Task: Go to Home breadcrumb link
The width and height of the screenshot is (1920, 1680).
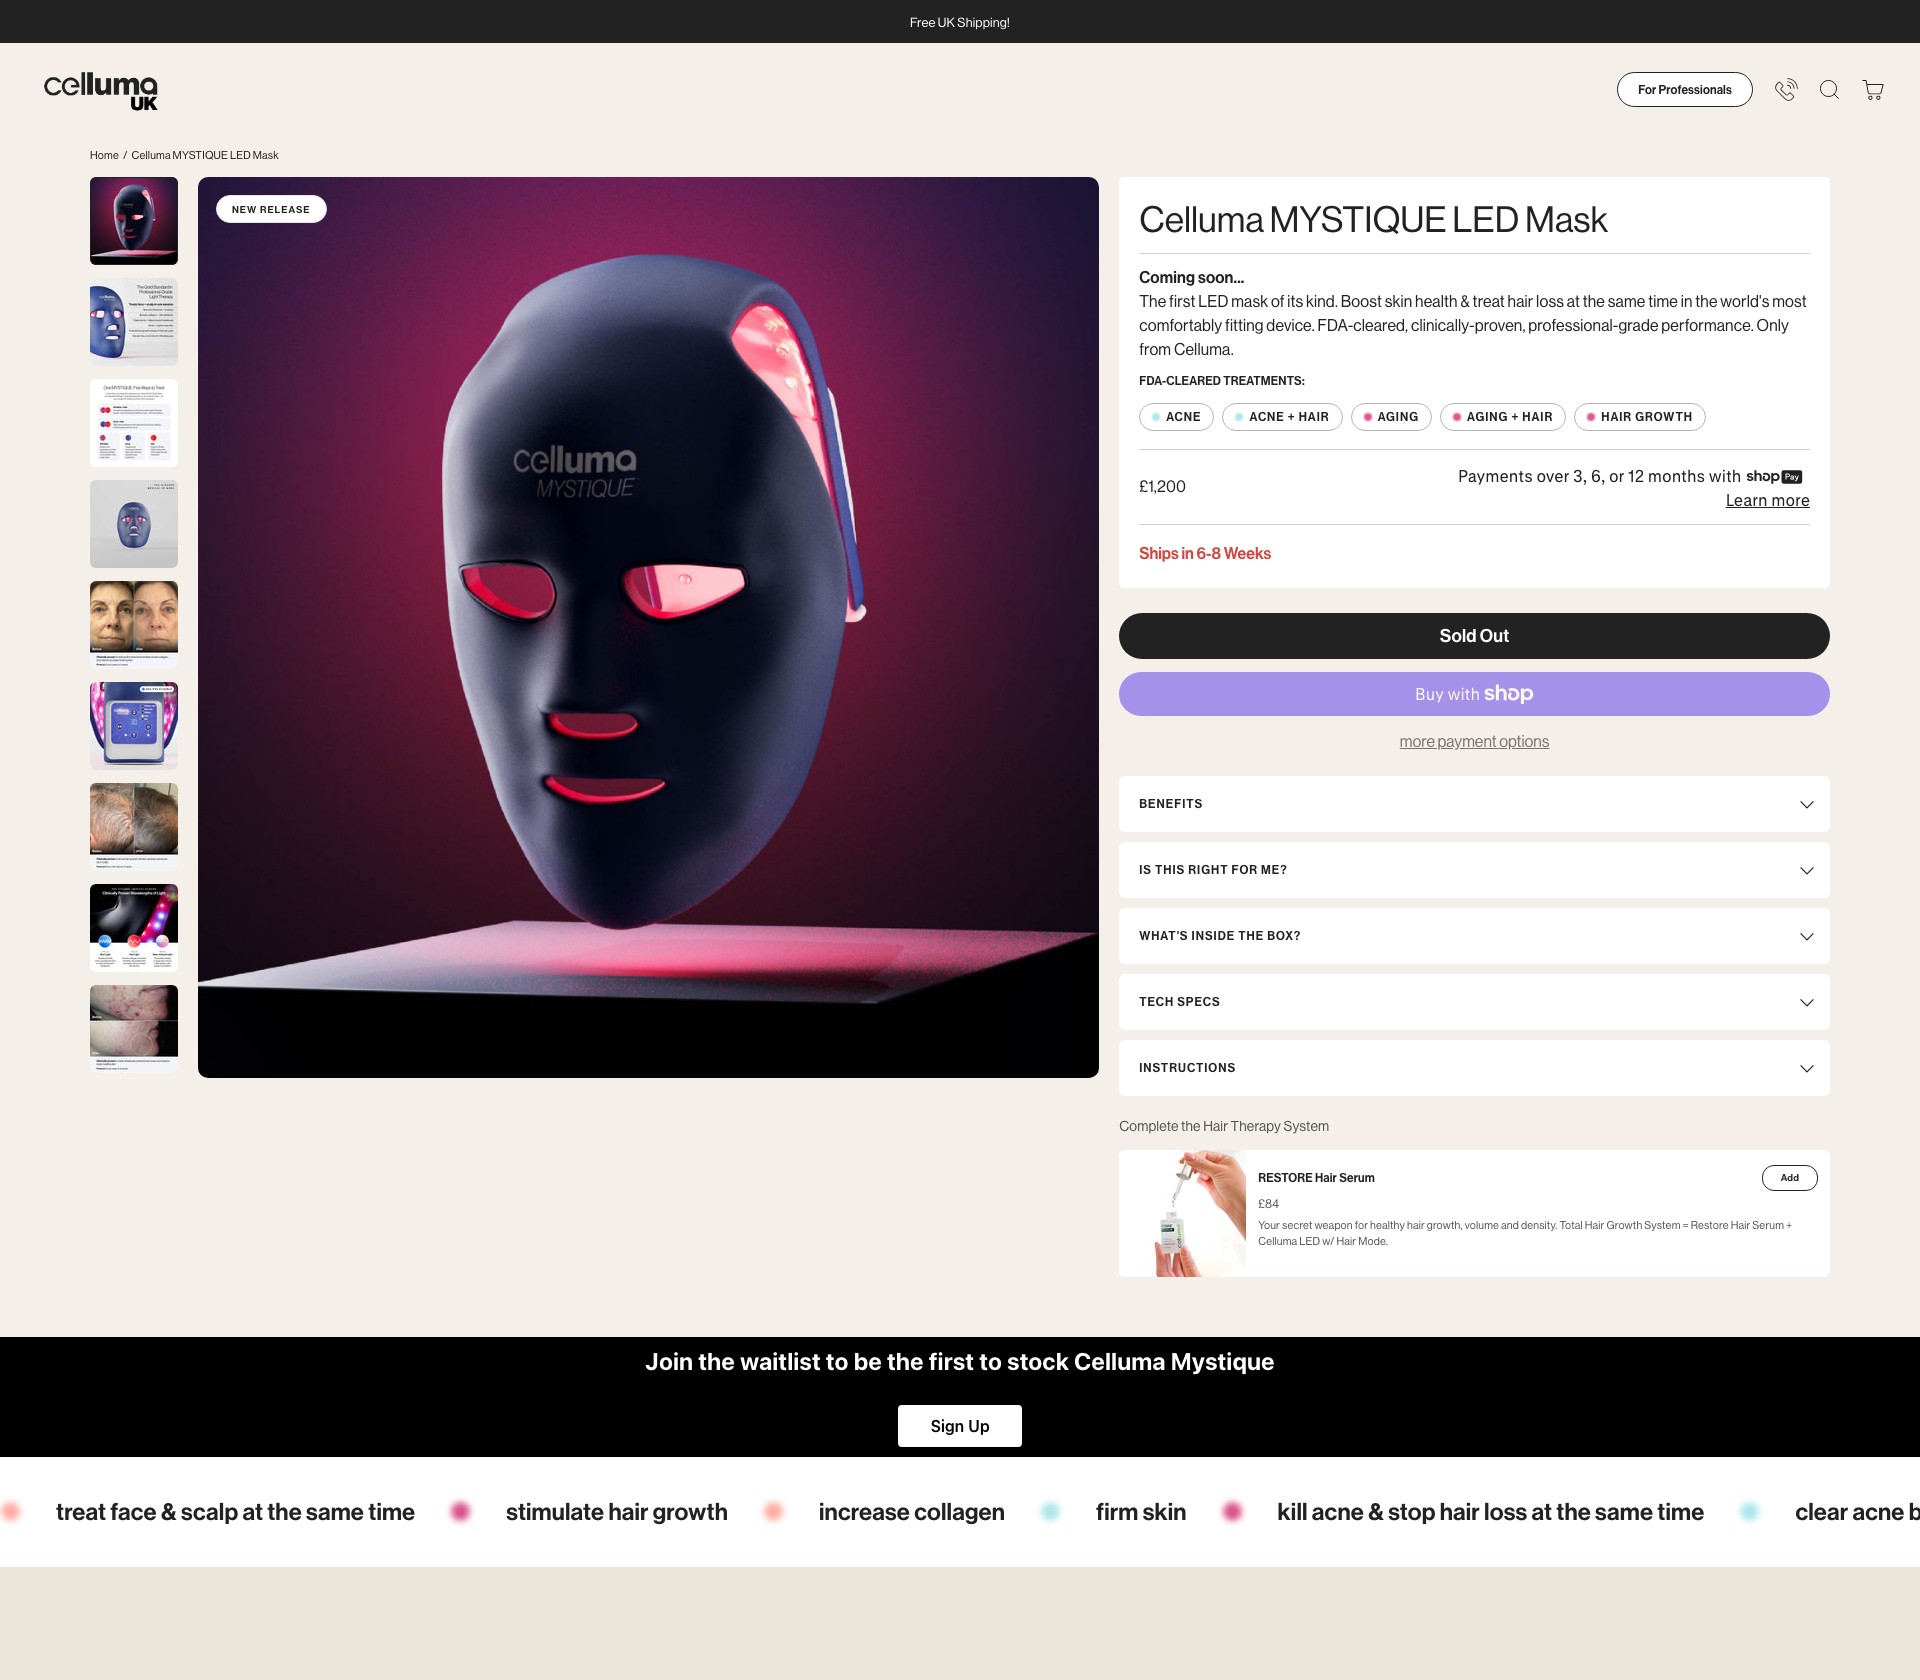Action: click(104, 155)
